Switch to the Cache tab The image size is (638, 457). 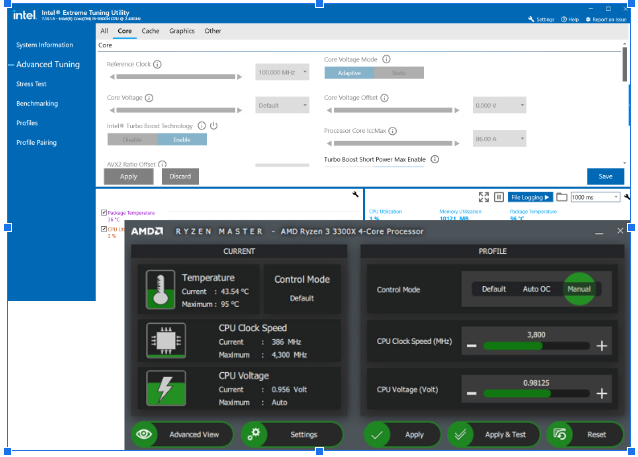tap(150, 31)
